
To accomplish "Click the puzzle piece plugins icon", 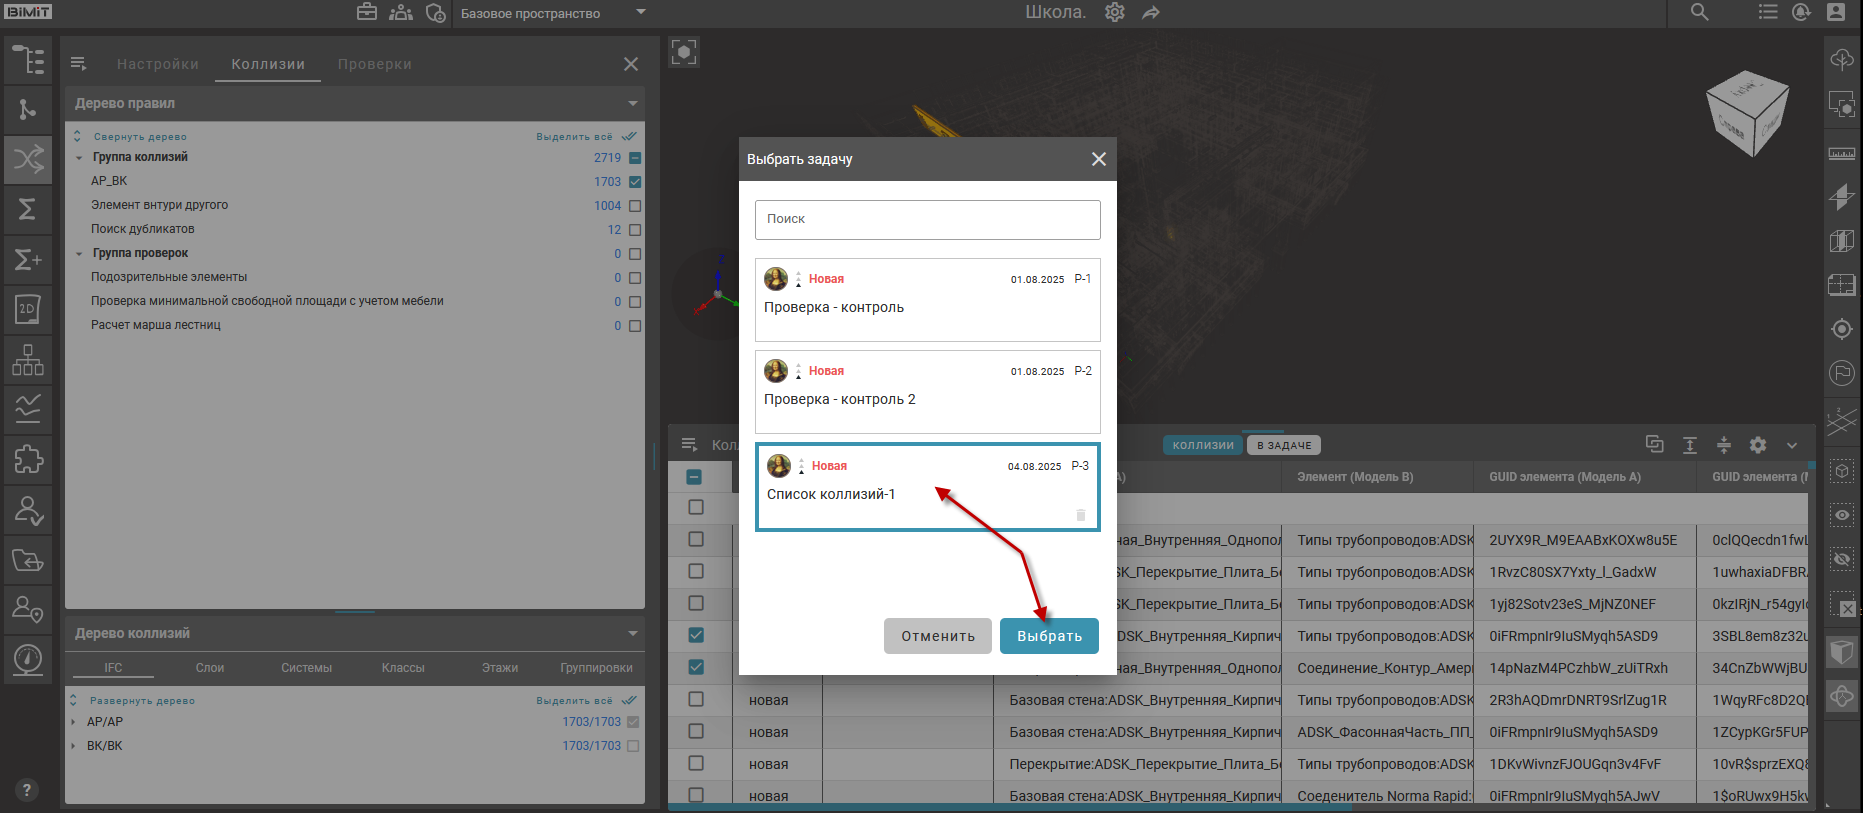I will [28, 460].
